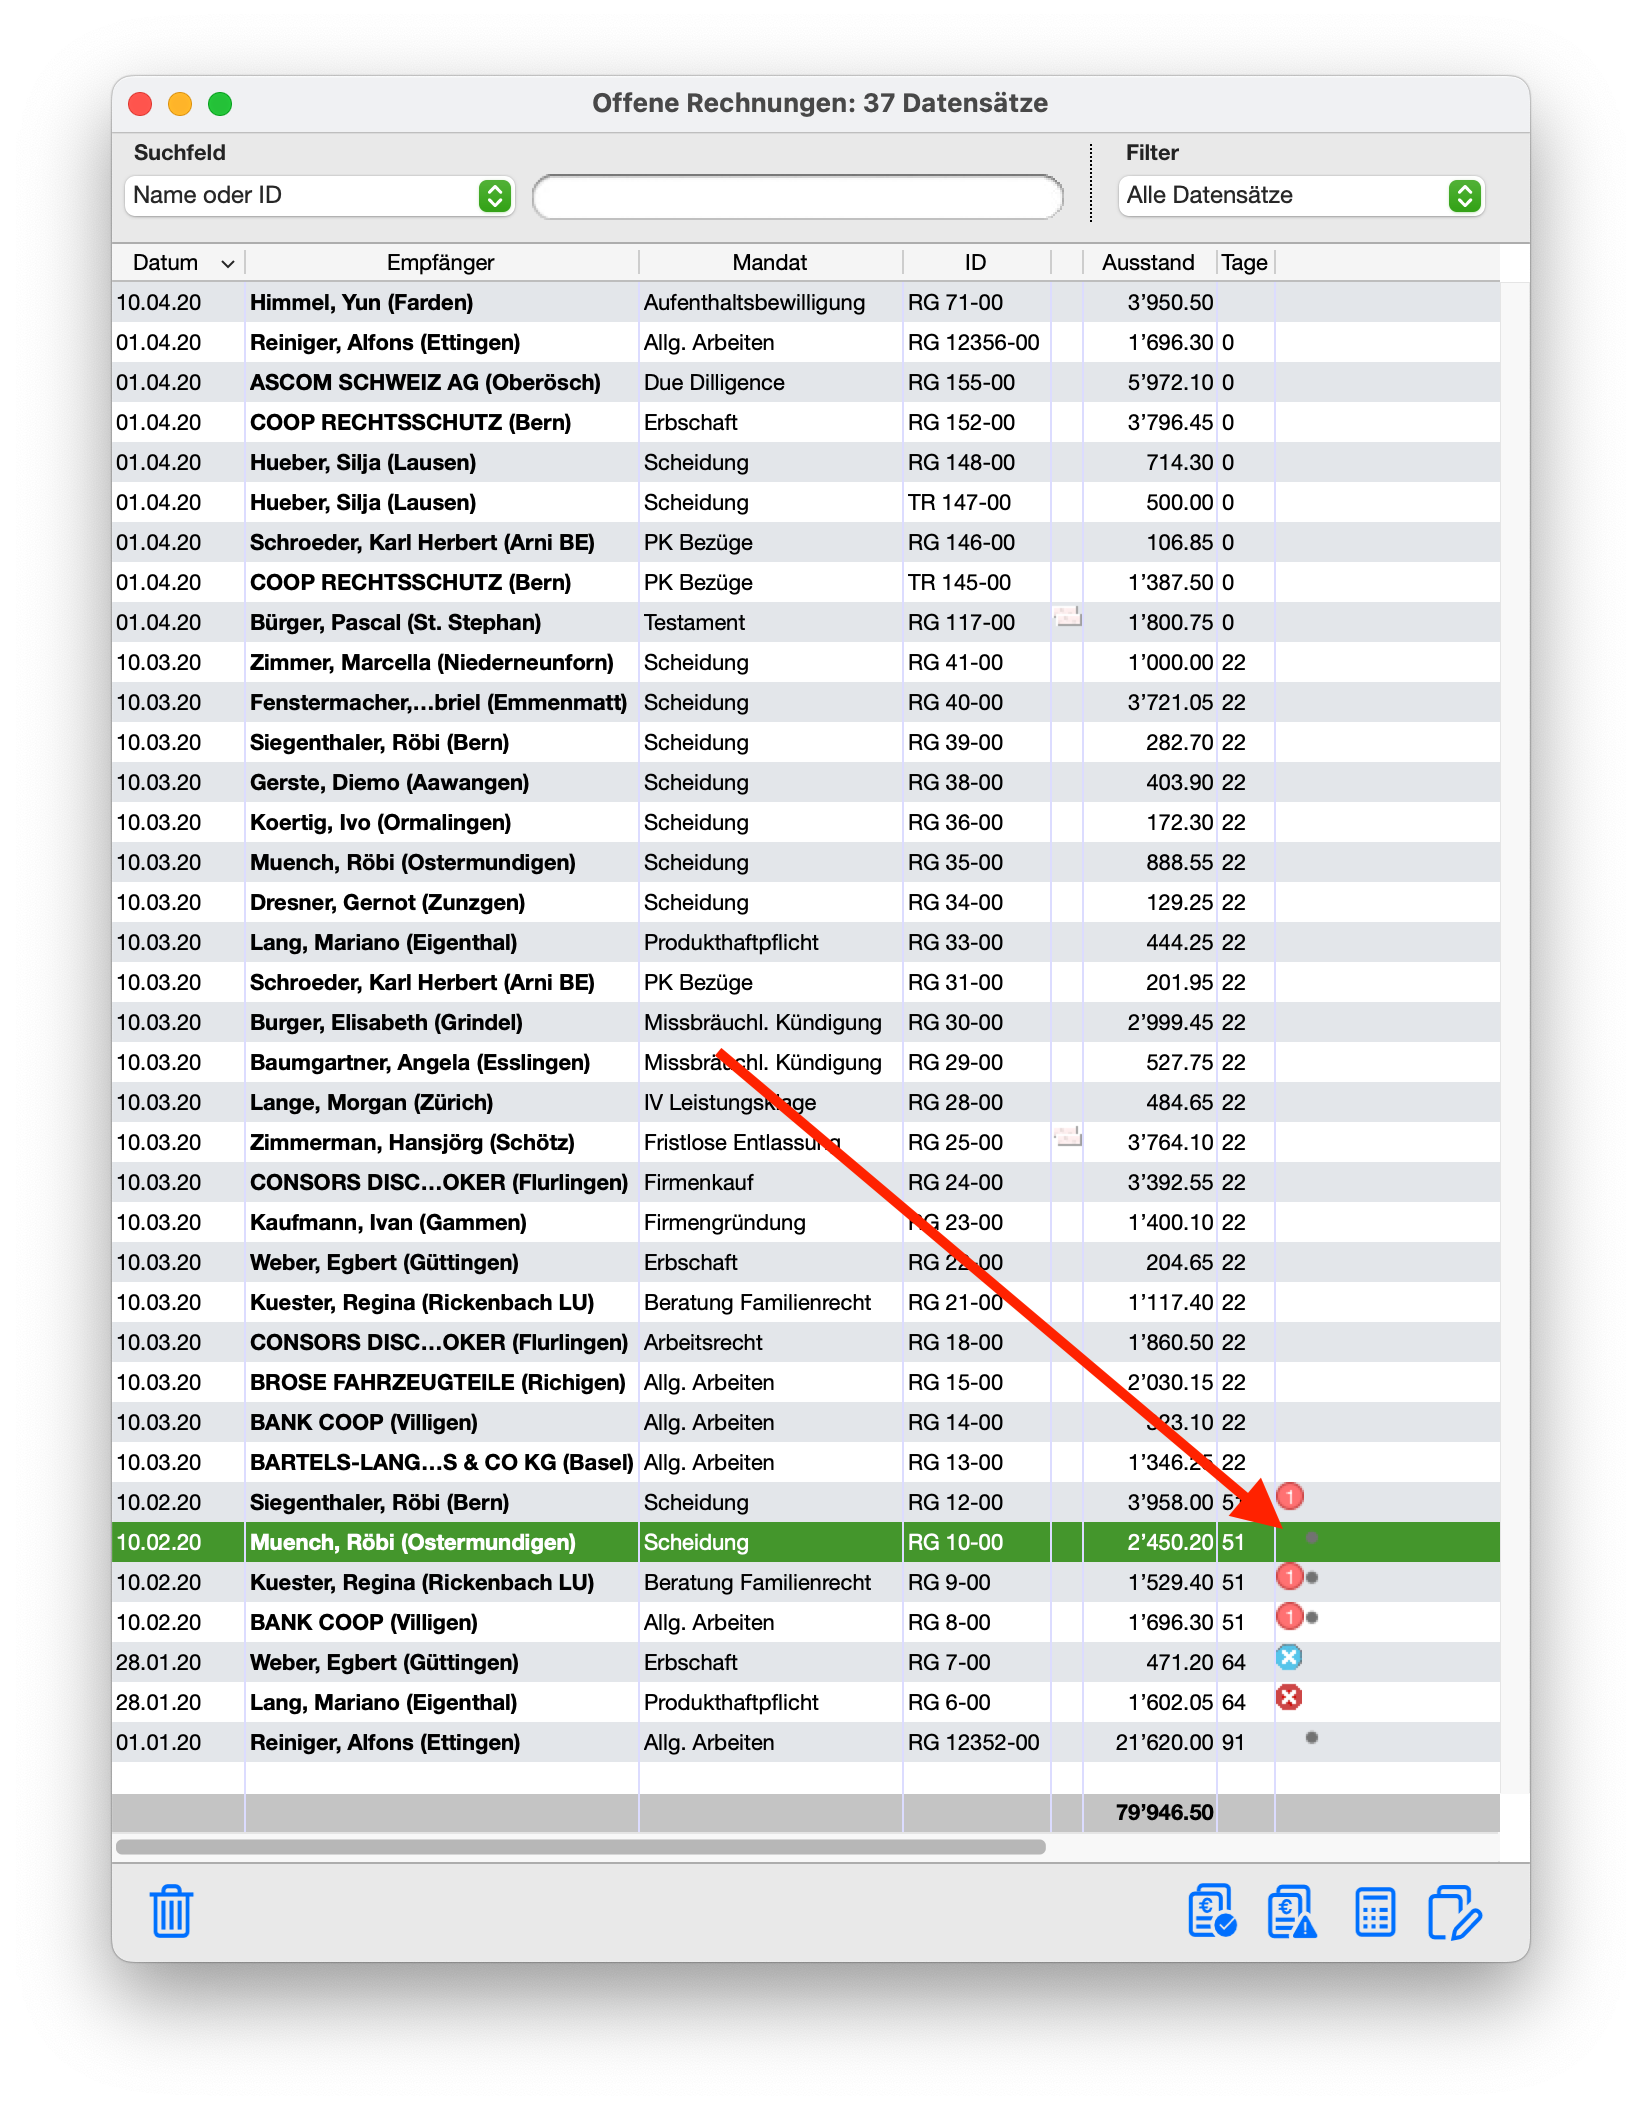
Task: Select row Himmel, Yun (Farden)
Action: click(806, 302)
